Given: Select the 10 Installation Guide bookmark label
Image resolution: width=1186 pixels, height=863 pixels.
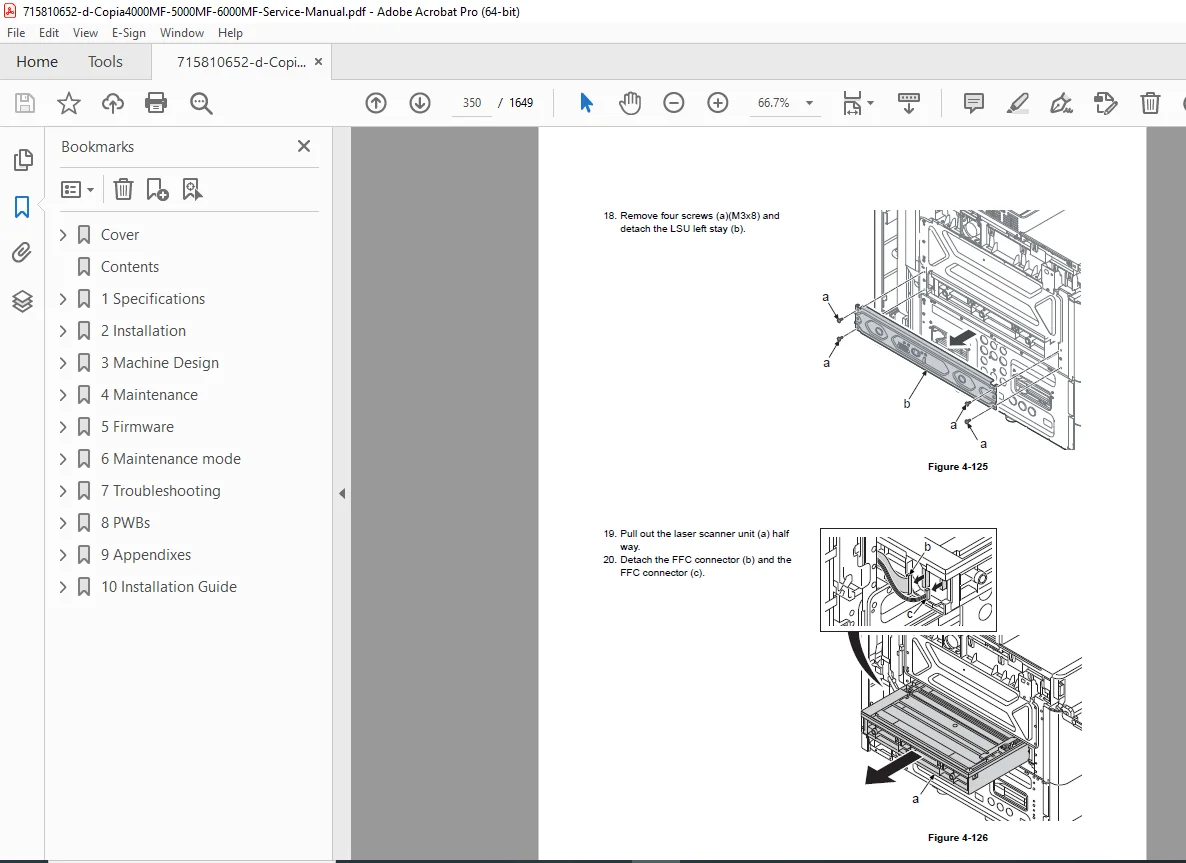Looking at the screenshot, I should (x=169, y=587).
